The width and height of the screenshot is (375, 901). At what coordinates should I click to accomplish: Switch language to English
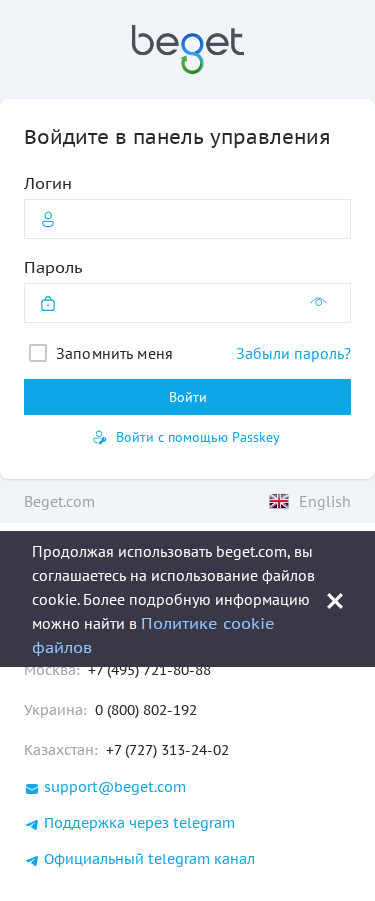pyautogui.click(x=324, y=502)
